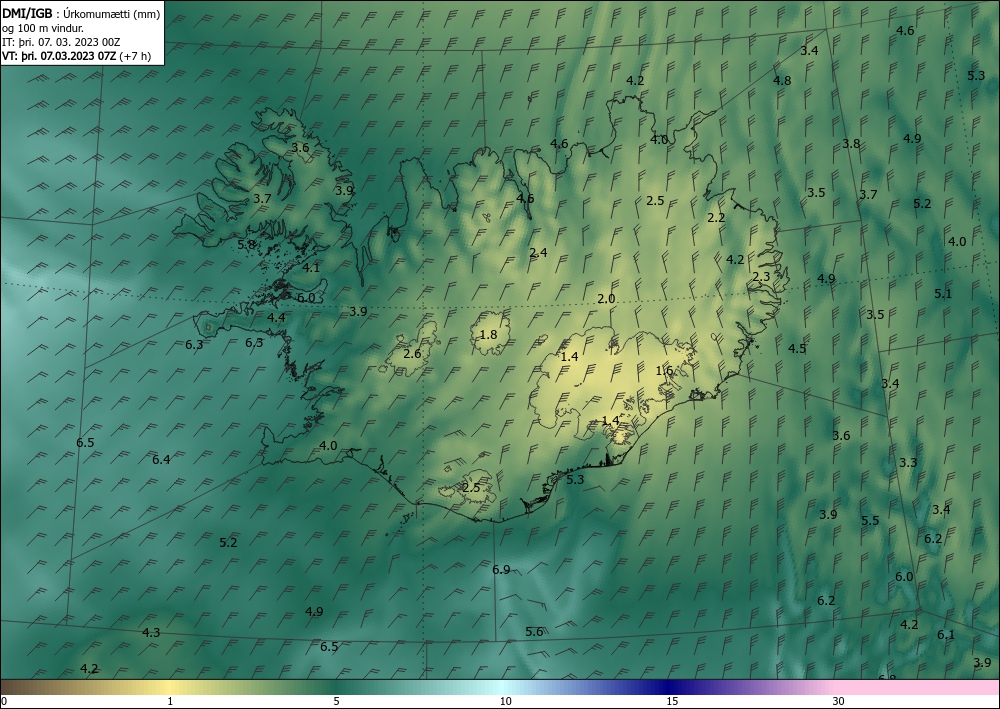1000x709 pixels.
Task: Click the 4.4 value label on the map
Action: pos(276,317)
